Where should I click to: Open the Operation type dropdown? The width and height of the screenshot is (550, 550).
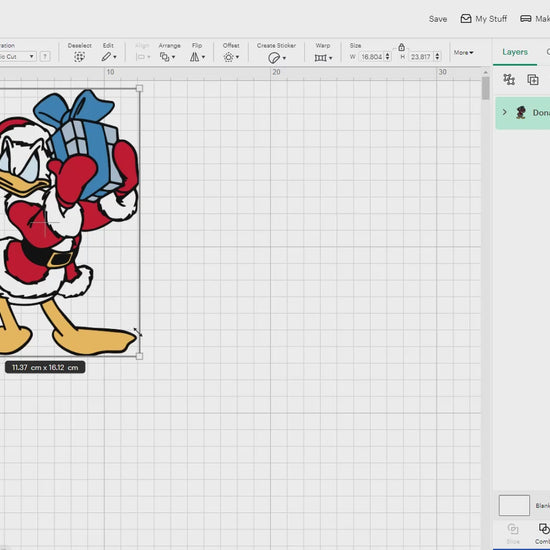(x=18, y=56)
